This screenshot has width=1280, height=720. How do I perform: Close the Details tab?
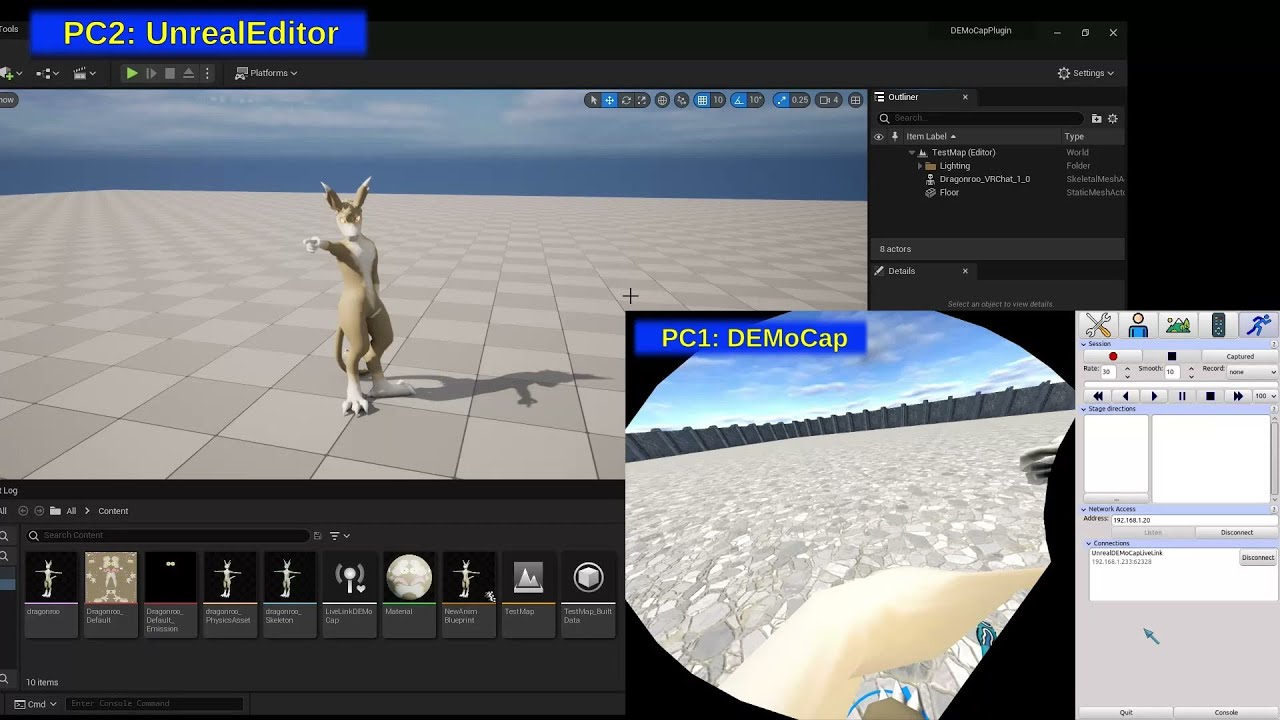(965, 271)
